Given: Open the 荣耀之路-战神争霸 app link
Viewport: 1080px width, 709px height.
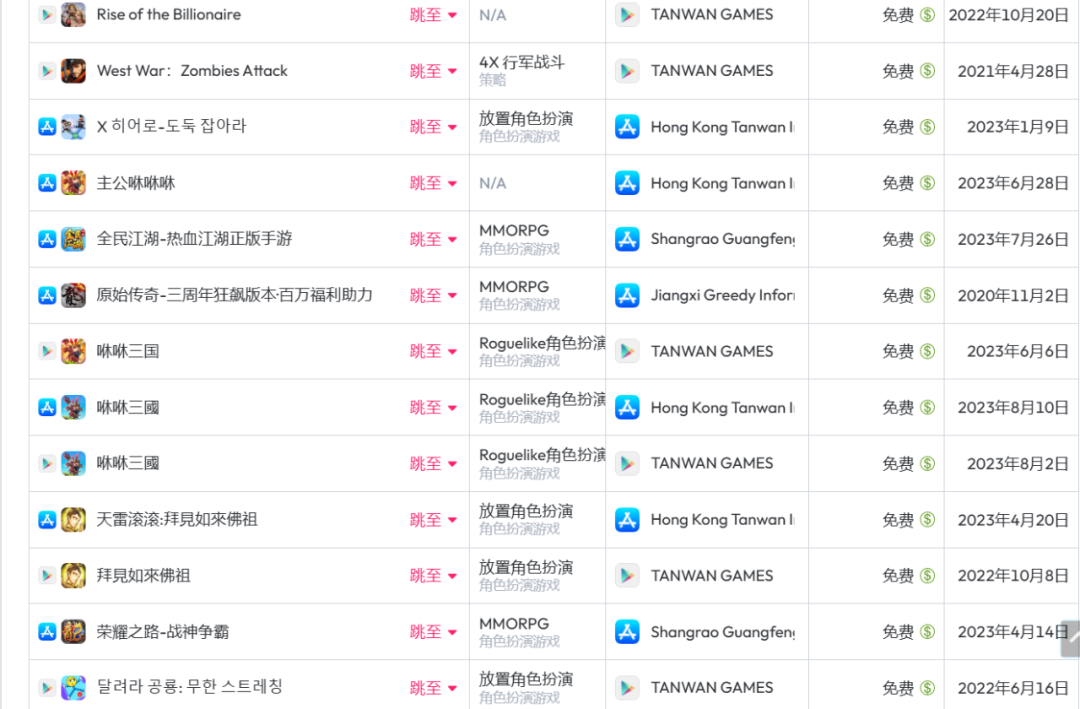Looking at the screenshot, I should 163,632.
